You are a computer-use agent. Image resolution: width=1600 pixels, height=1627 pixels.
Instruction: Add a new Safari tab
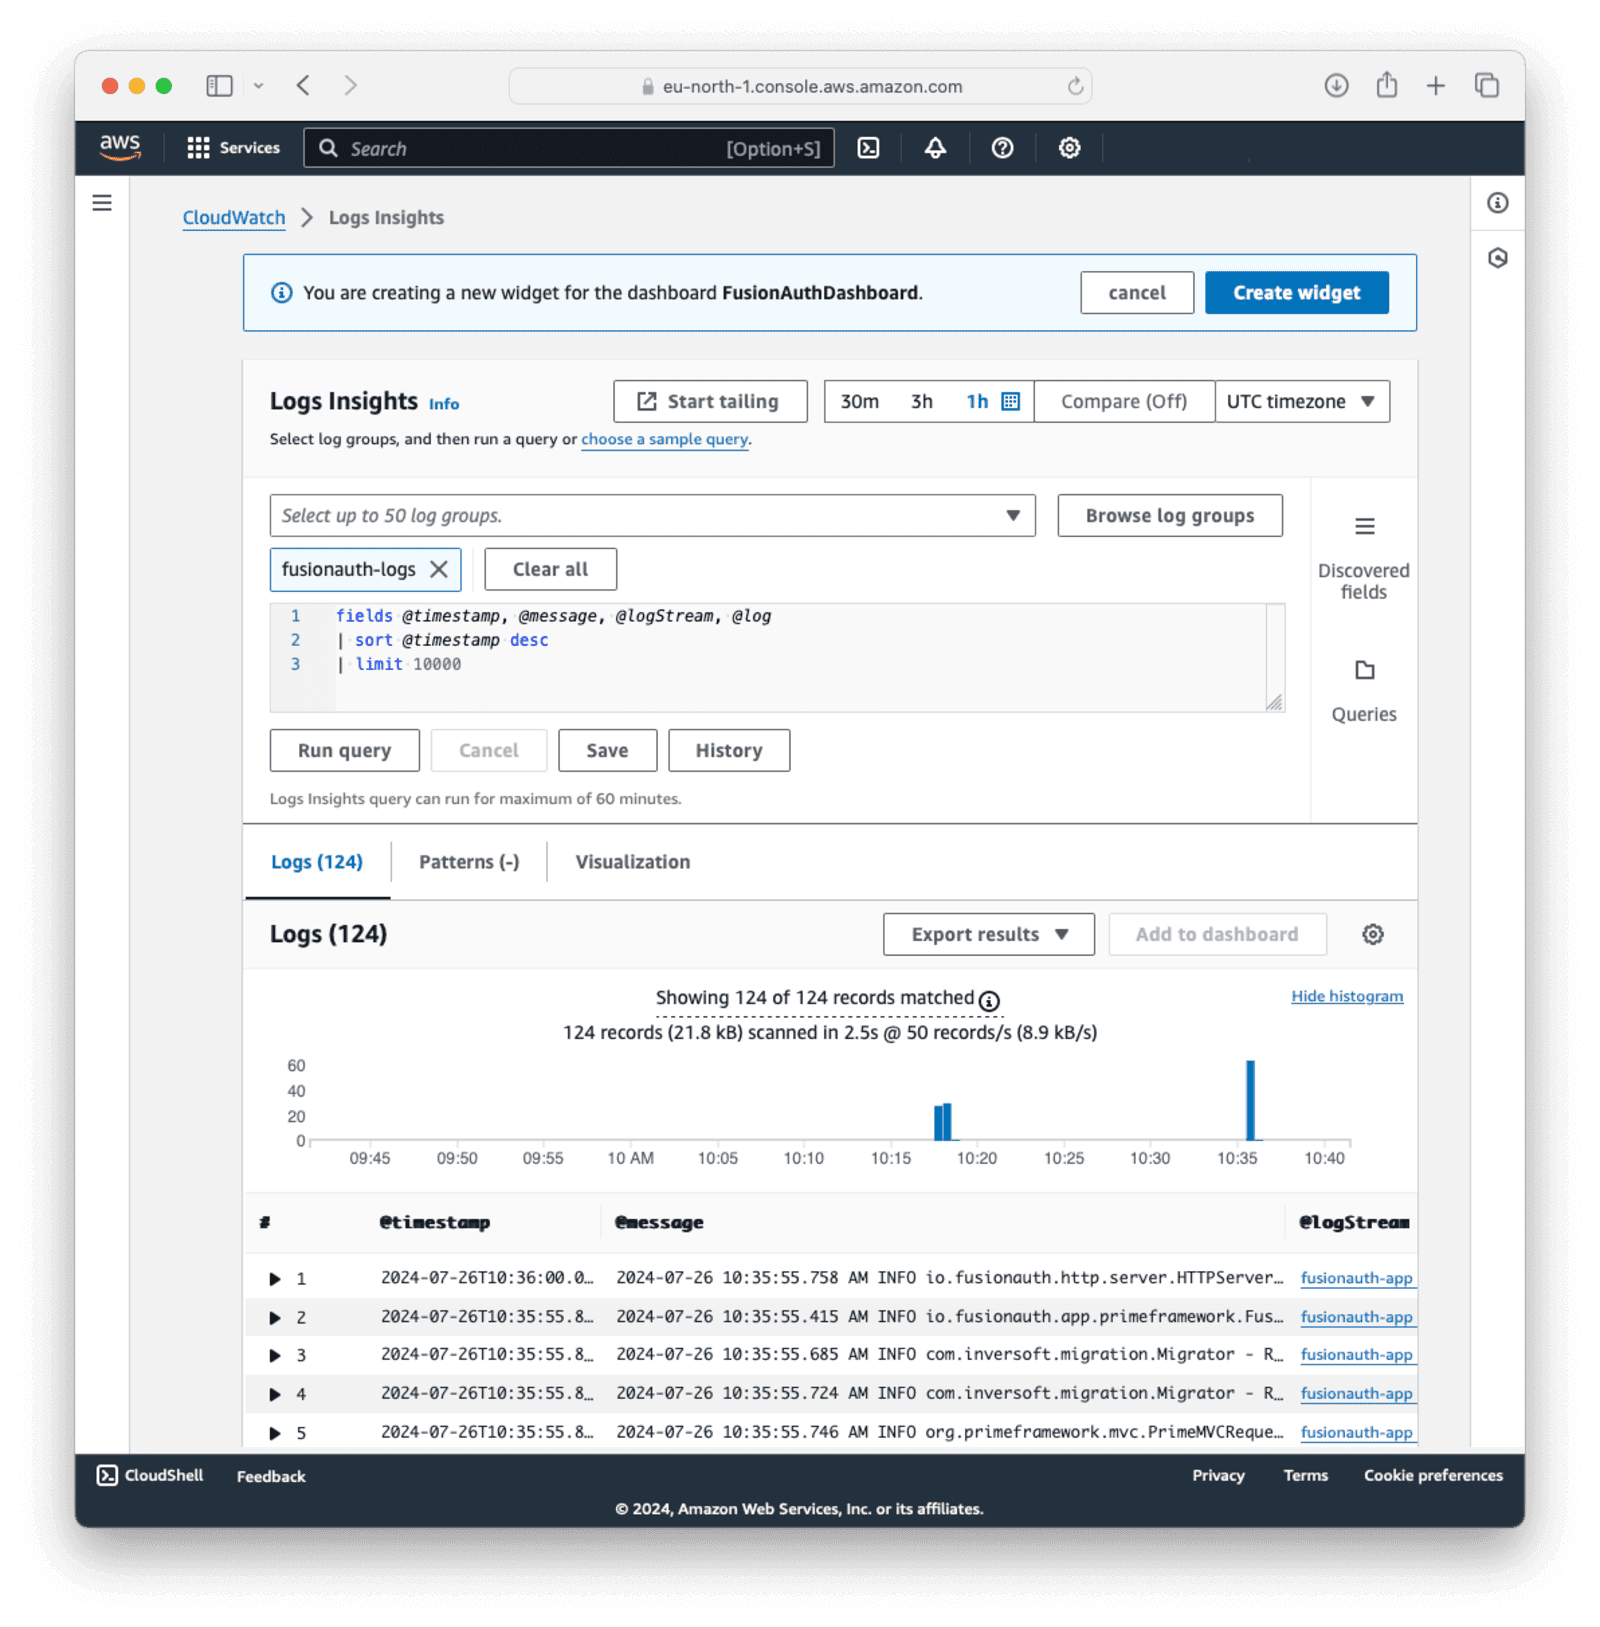click(x=1435, y=86)
